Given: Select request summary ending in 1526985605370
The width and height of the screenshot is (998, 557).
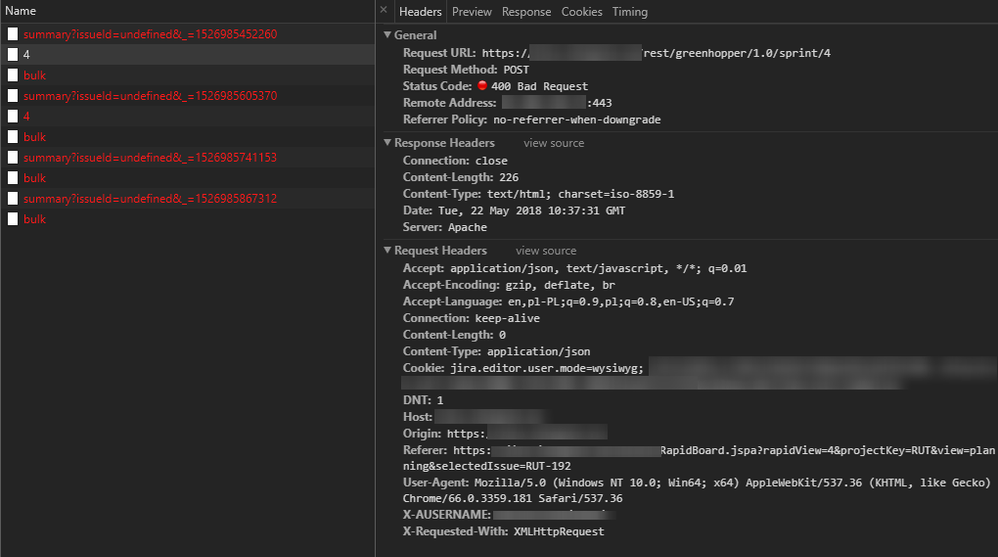Looking at the screenshot, I should [x=150, y=96].
